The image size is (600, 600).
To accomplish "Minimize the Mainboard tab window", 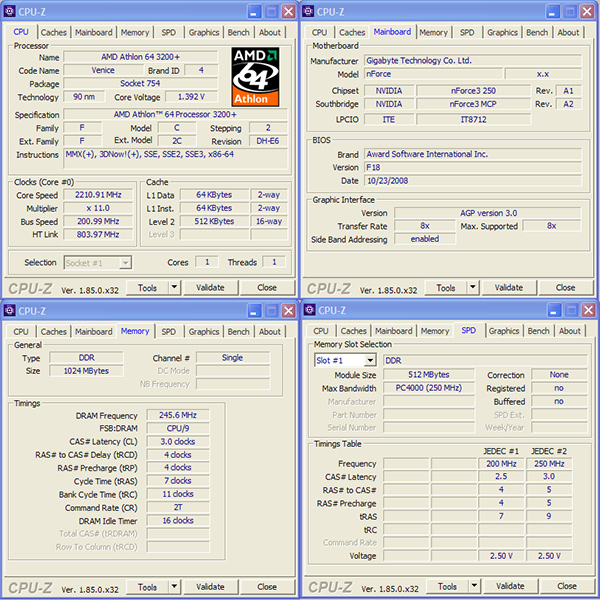I will tap(553, 11).
